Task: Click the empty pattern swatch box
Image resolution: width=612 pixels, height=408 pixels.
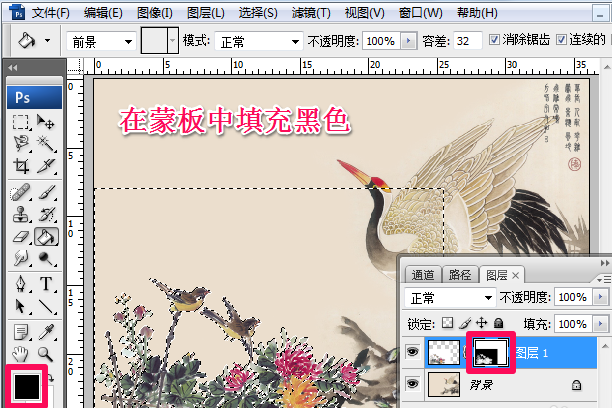Action: pos(154,40)
